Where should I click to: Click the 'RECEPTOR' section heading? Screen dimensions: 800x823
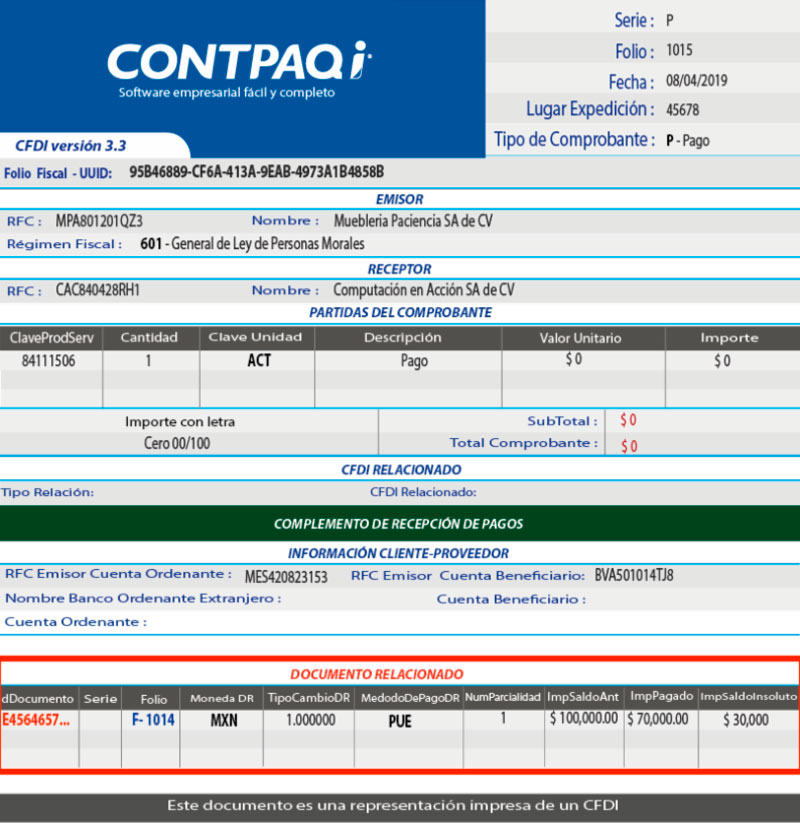[399, 269]
